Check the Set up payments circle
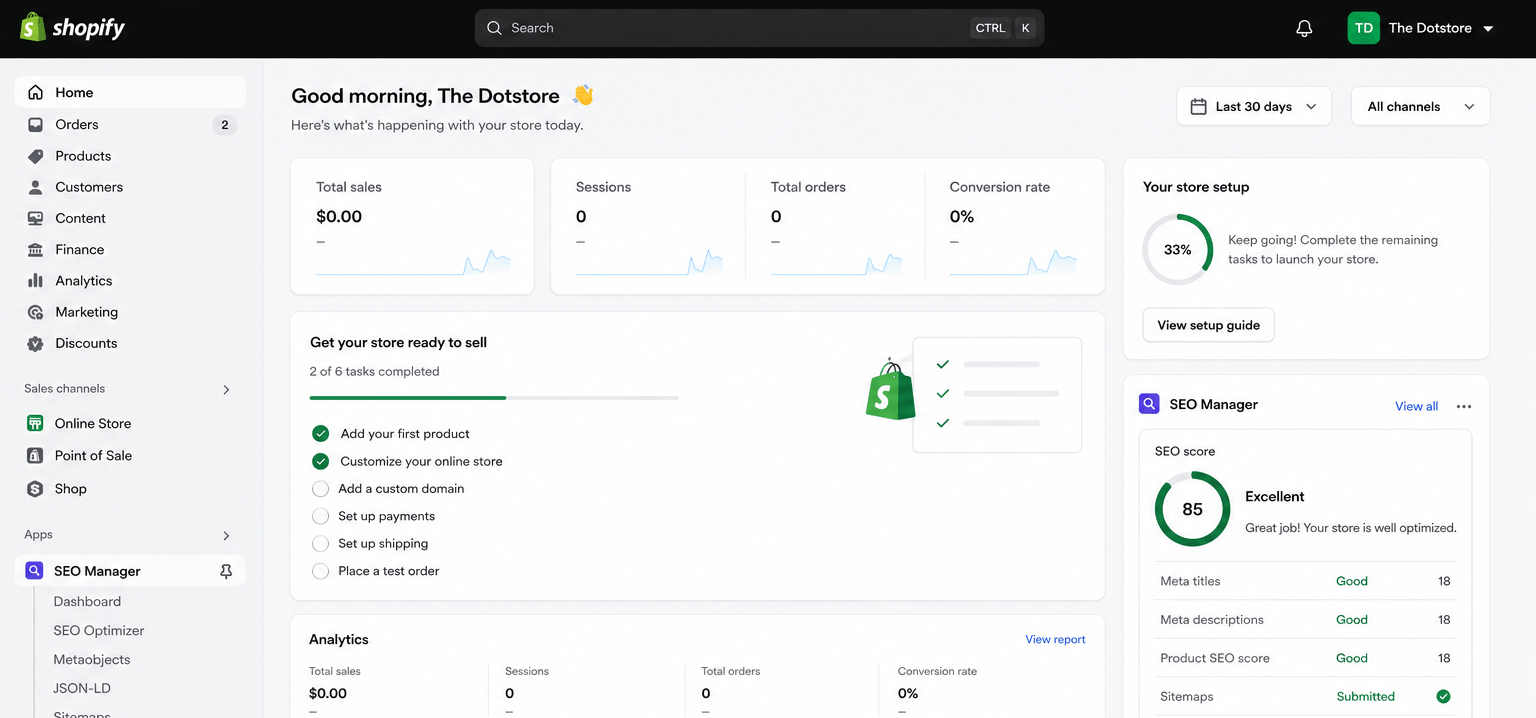Screen dimensions: 1536x718 click(320, 516)
